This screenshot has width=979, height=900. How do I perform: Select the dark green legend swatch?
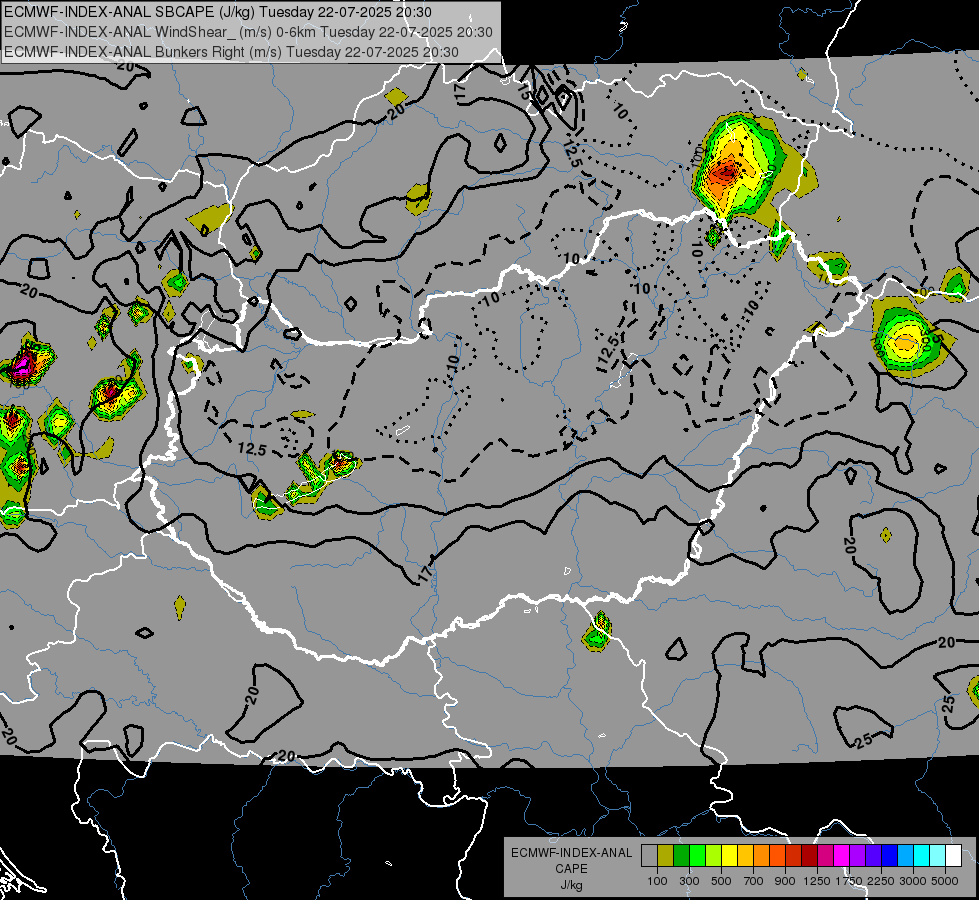click(x=681, y=856)
